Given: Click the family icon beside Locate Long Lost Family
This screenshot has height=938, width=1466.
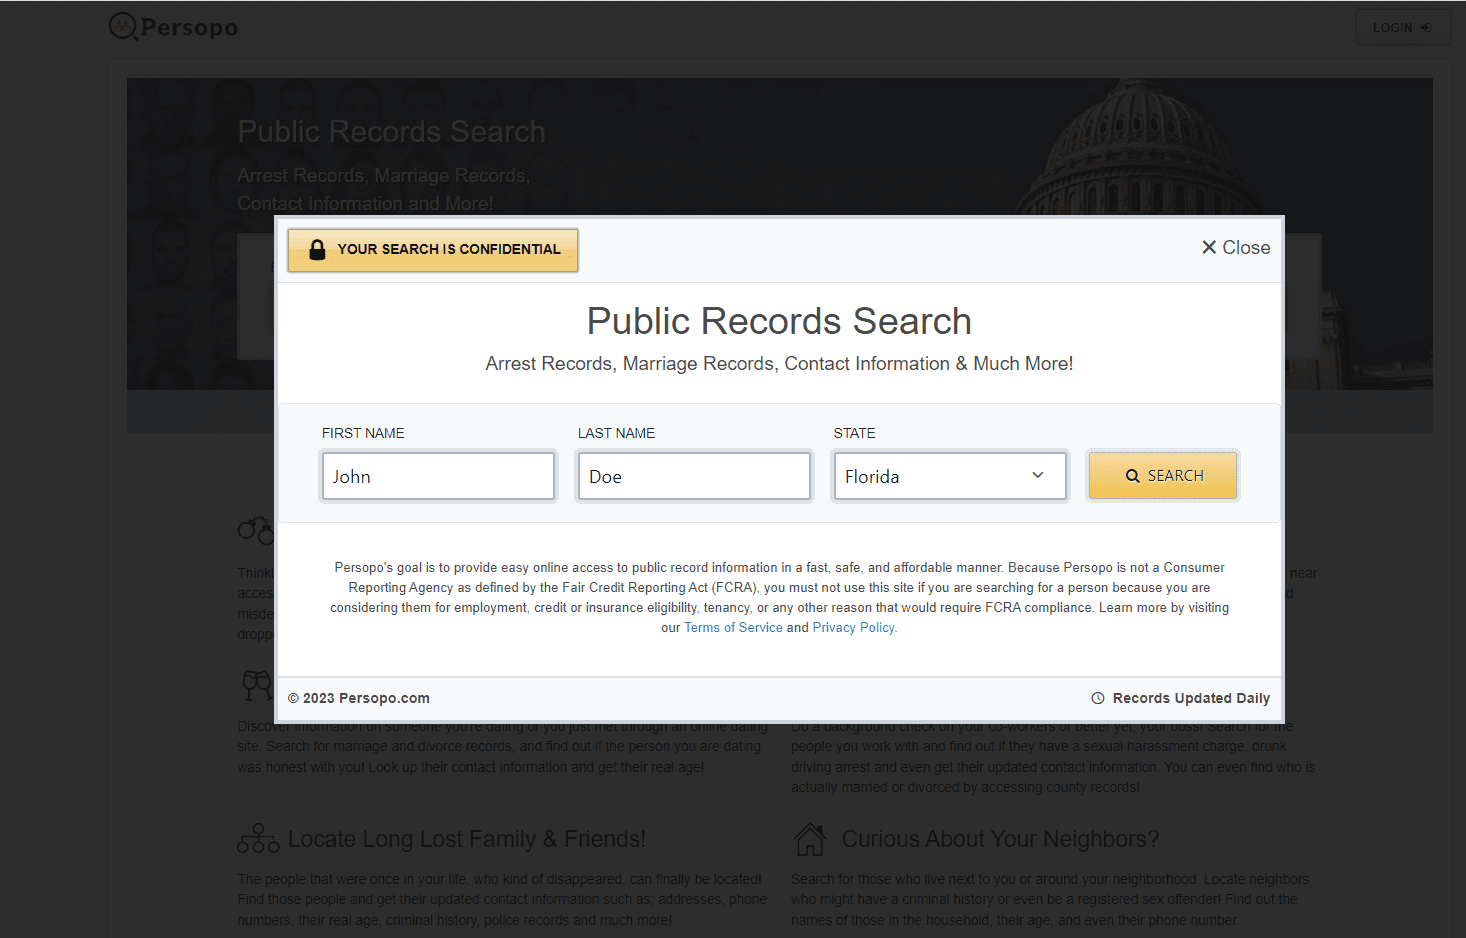Looking at the screenshot, I should point(258,838).
